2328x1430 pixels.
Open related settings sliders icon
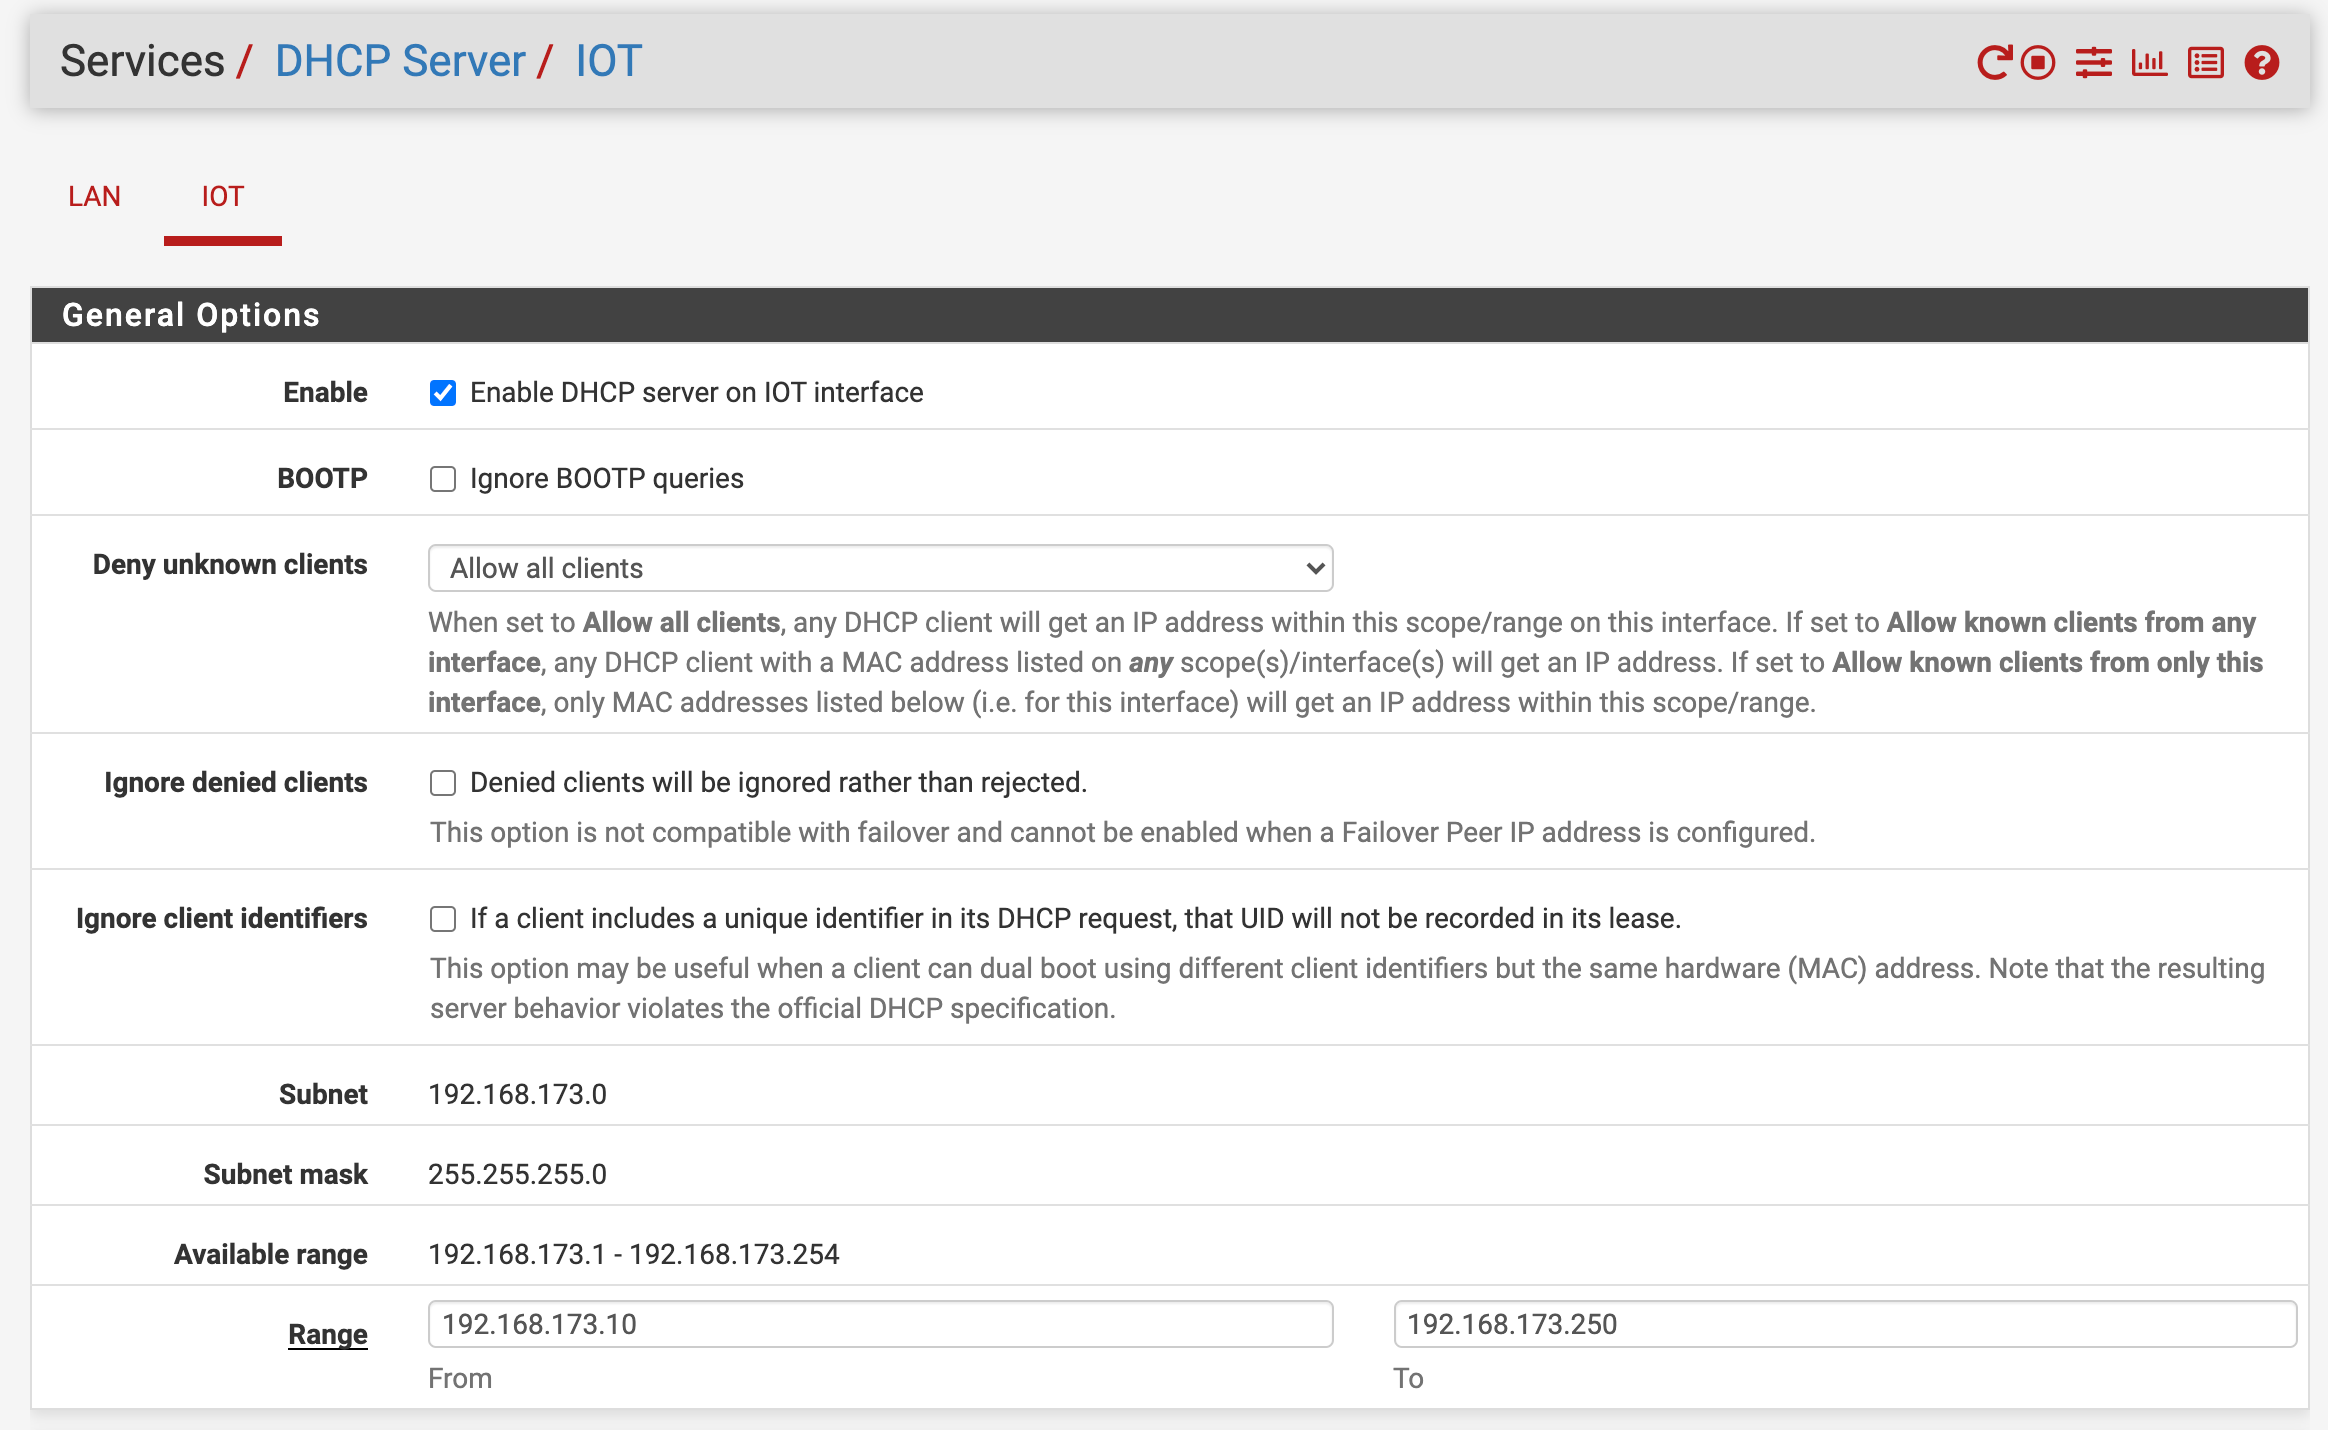pyautogui.click(x=2093, y=63)
